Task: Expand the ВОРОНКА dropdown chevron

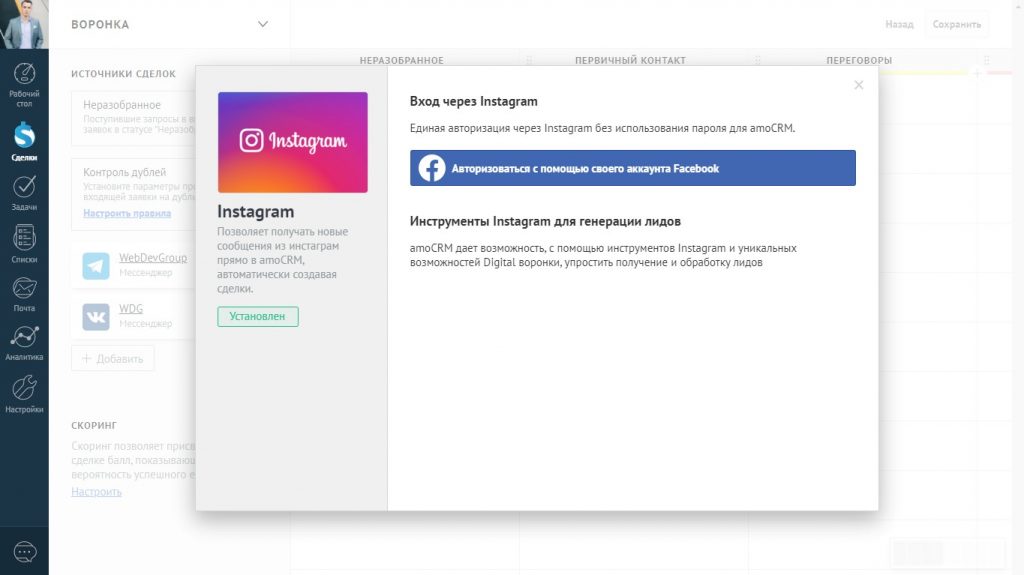Action: pyautogui.click(x=263, y=24)
